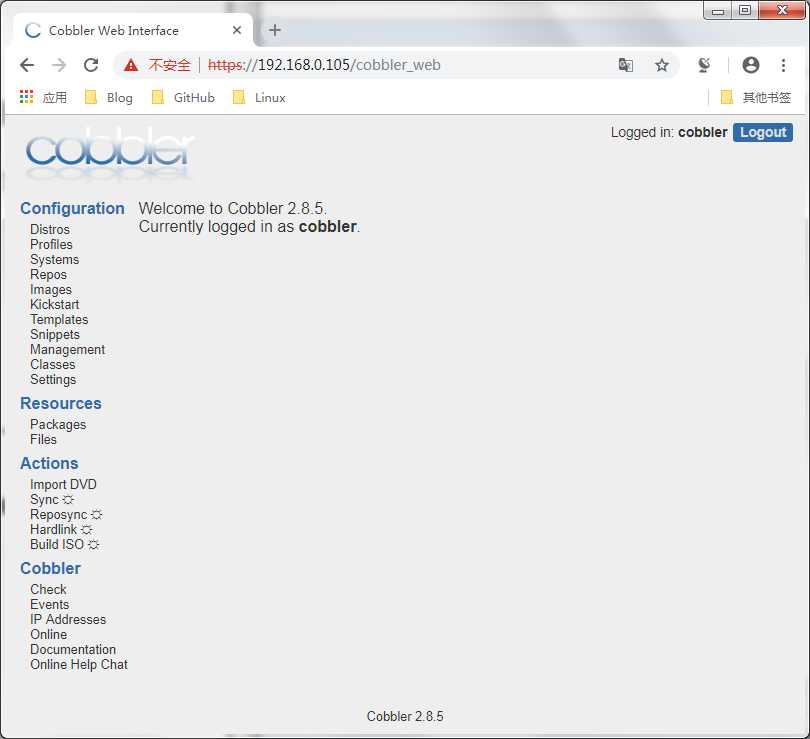Click the Actions section heading
Viewport: 810px width, 739px height.
tap(49, 463)
